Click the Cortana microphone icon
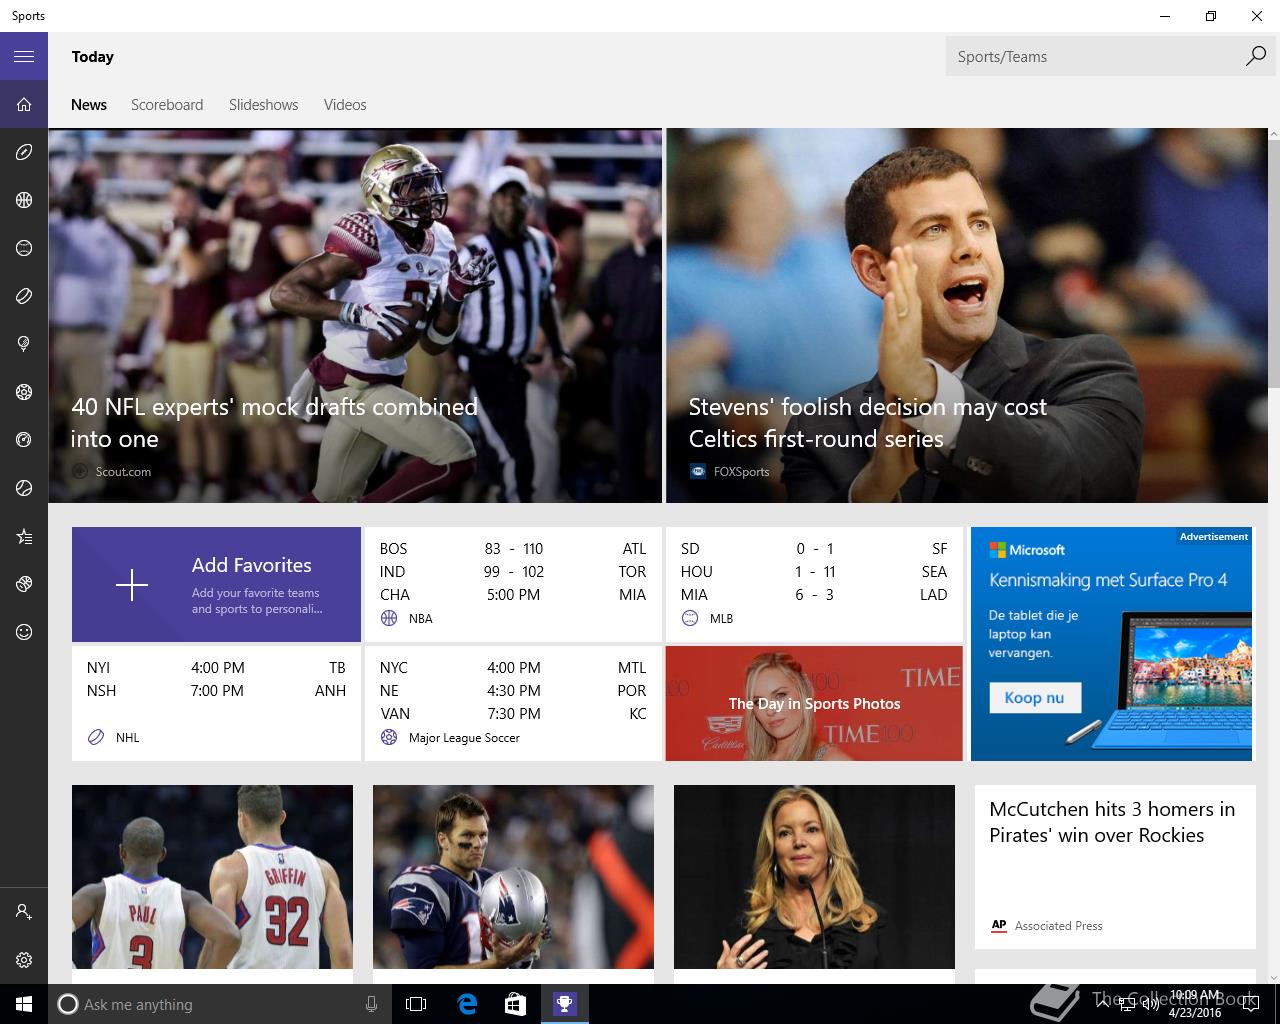This screenshot has height=1024, width=1280. [371, 1004]
